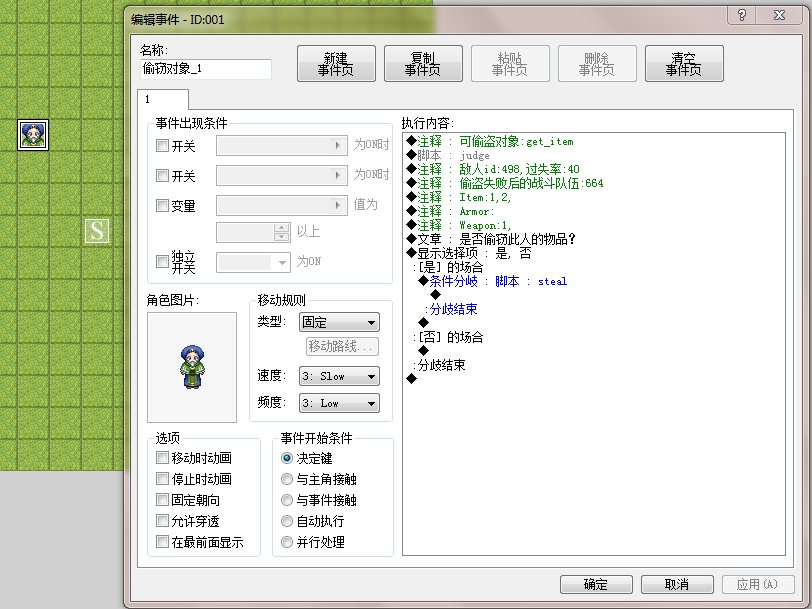Check the 停止时动画 option

click(x=163, y=479)
